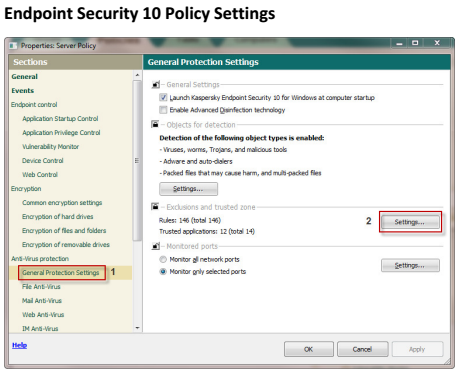
Task: Select Vulnerability Monitor in Sections
Action: (51, 147)
